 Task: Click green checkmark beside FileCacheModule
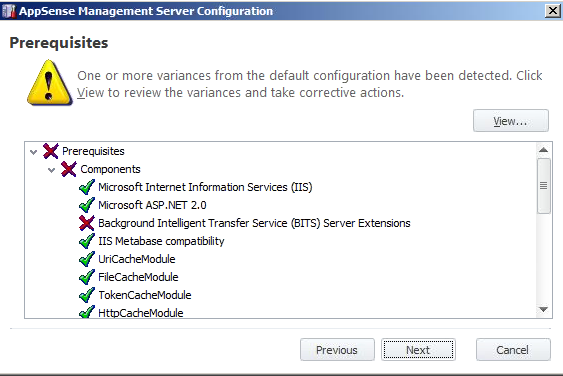[x=87, y=277]
